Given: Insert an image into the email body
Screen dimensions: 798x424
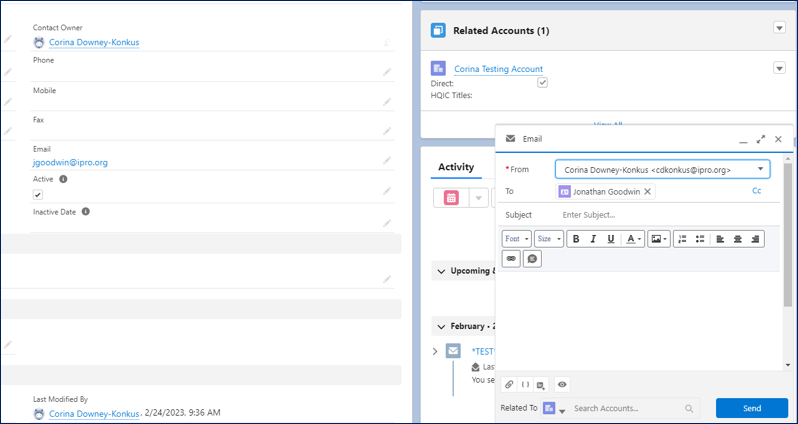Looking at the screenshot, I should pyautogui.click(x=659, y=239).
